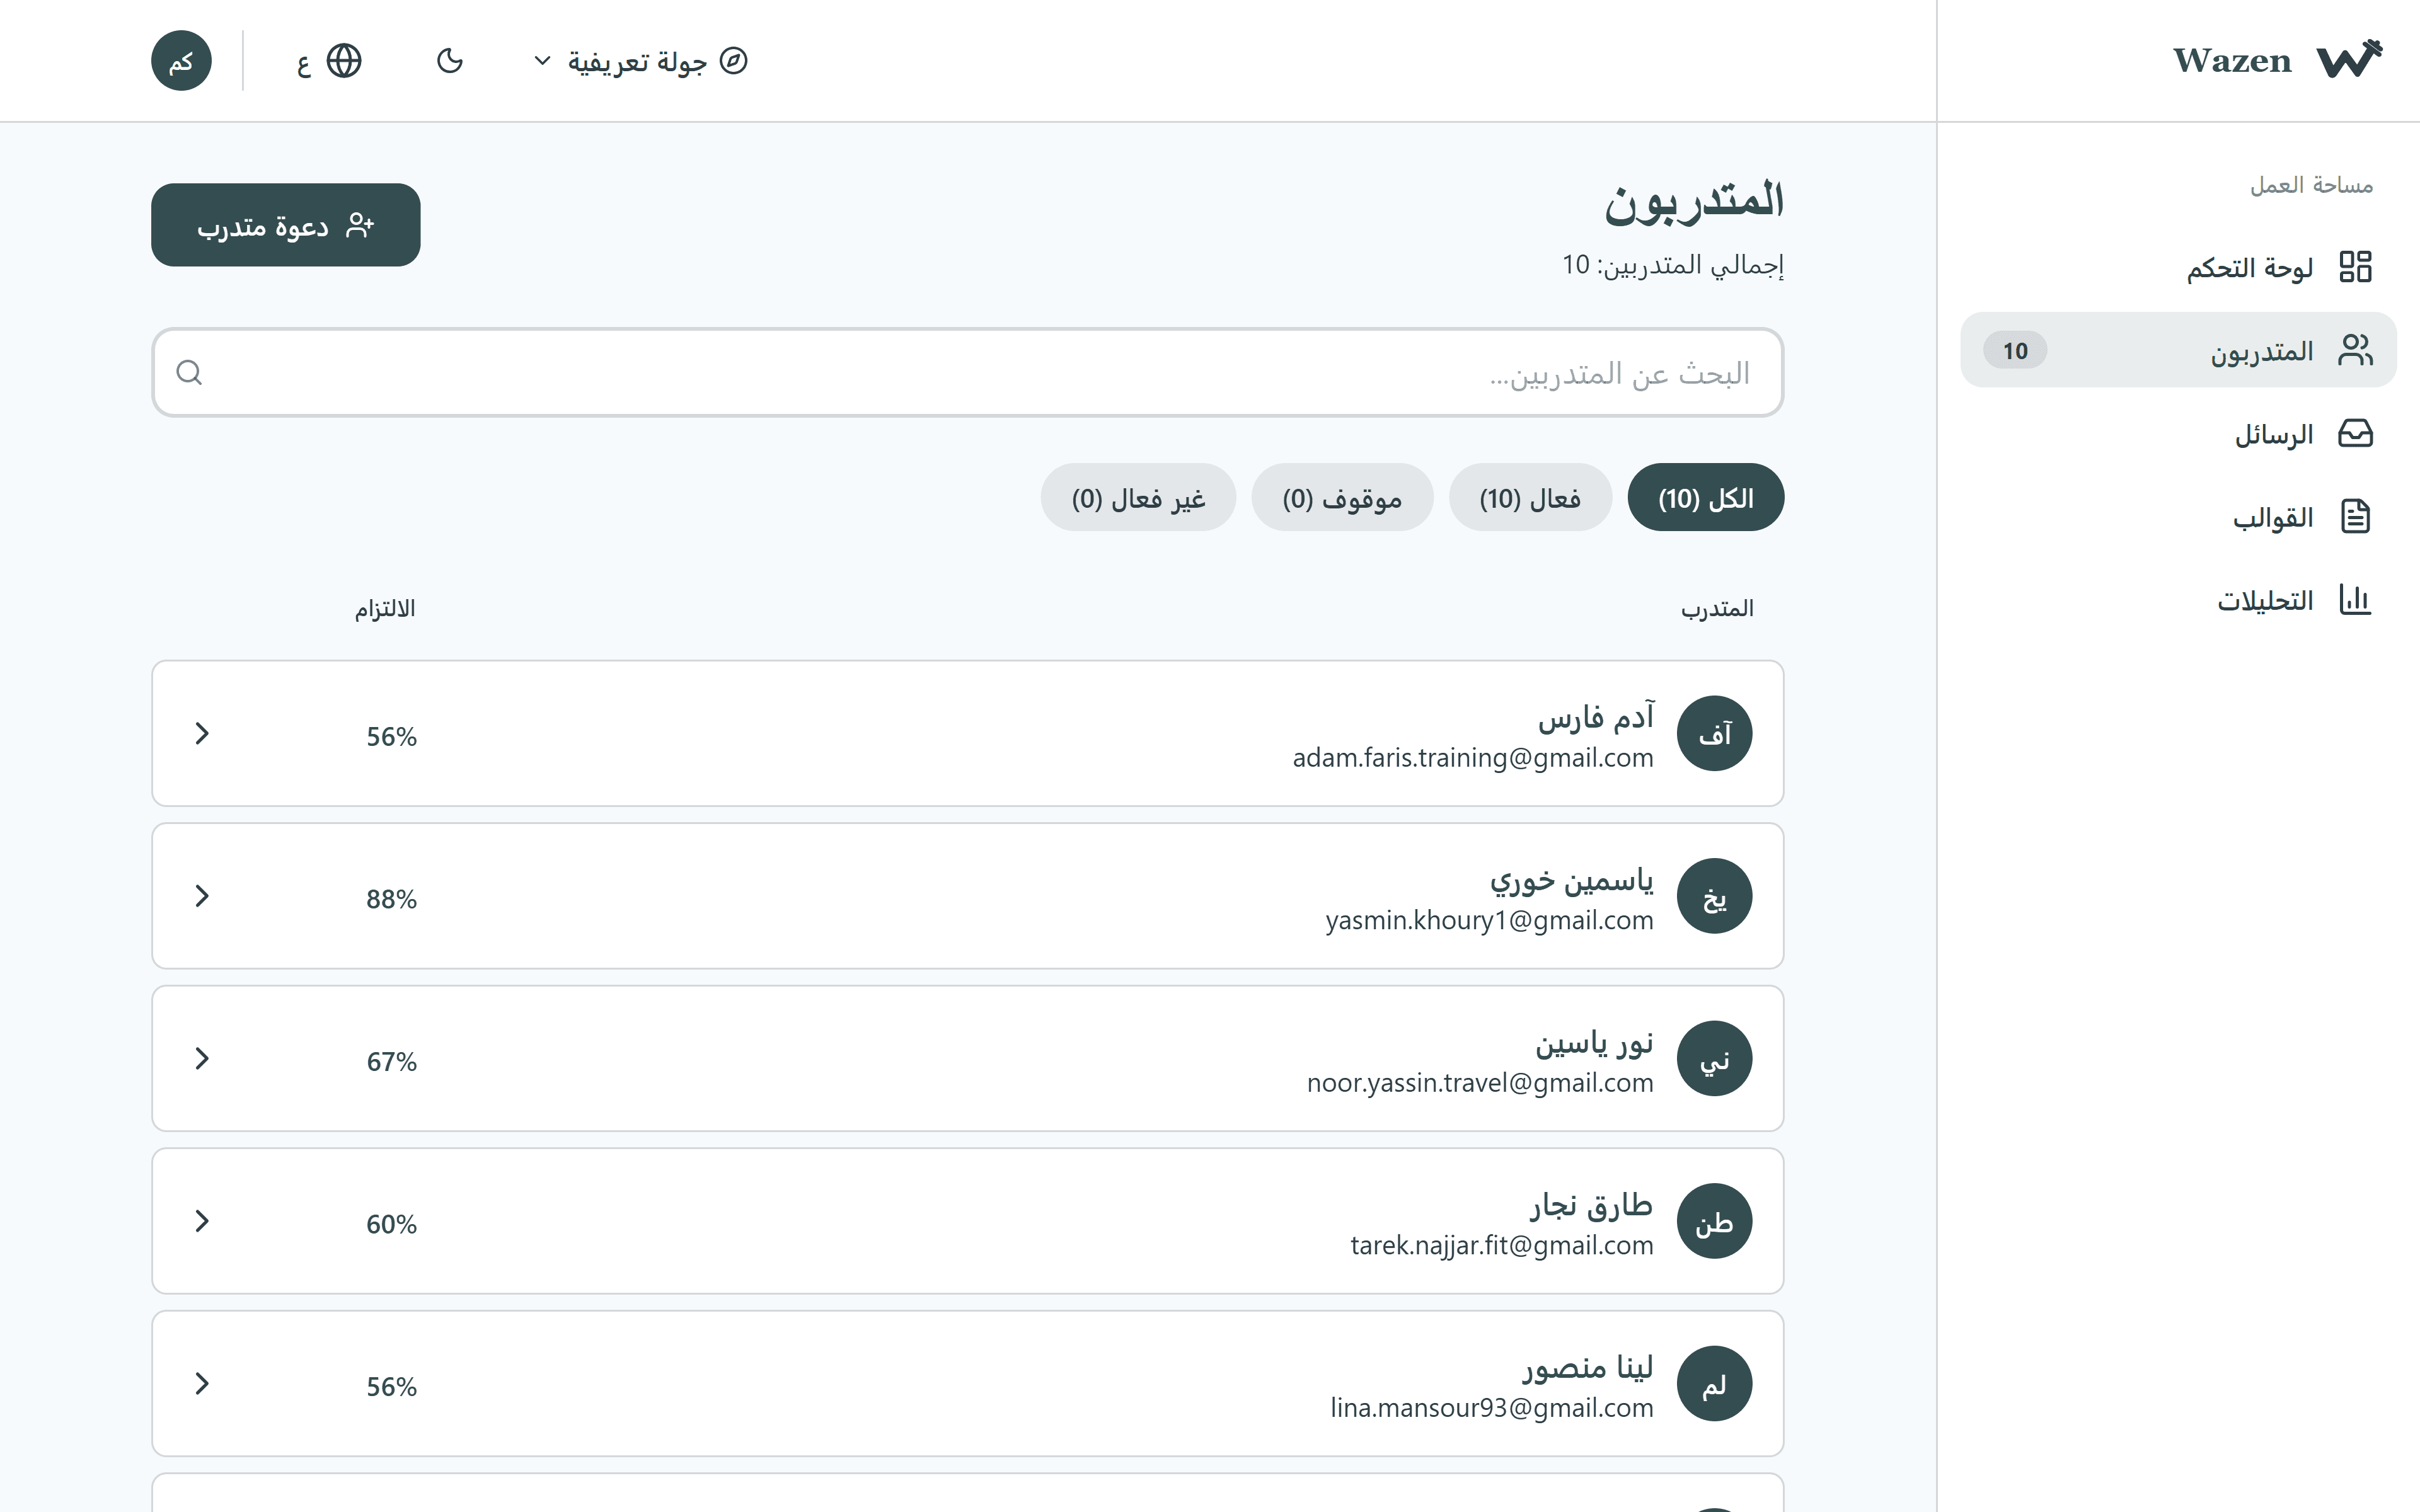Open the كم user profile avatar

tap(181, 61)
